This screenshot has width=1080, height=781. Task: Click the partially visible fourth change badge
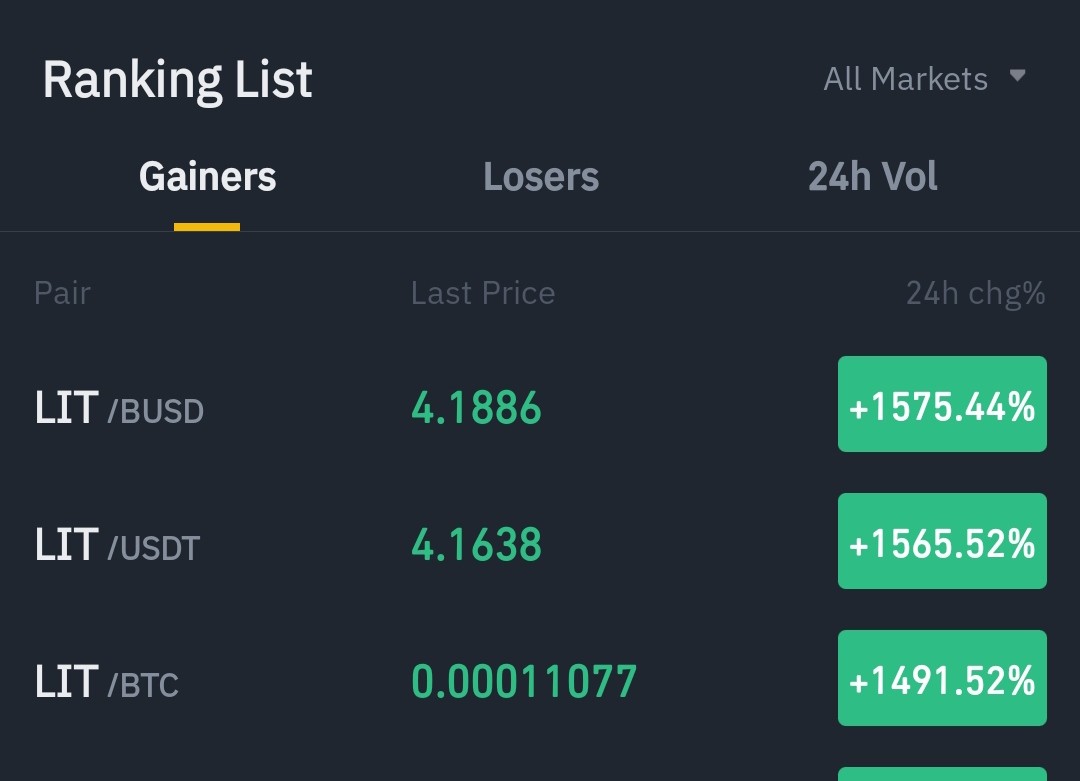[942, 774]
